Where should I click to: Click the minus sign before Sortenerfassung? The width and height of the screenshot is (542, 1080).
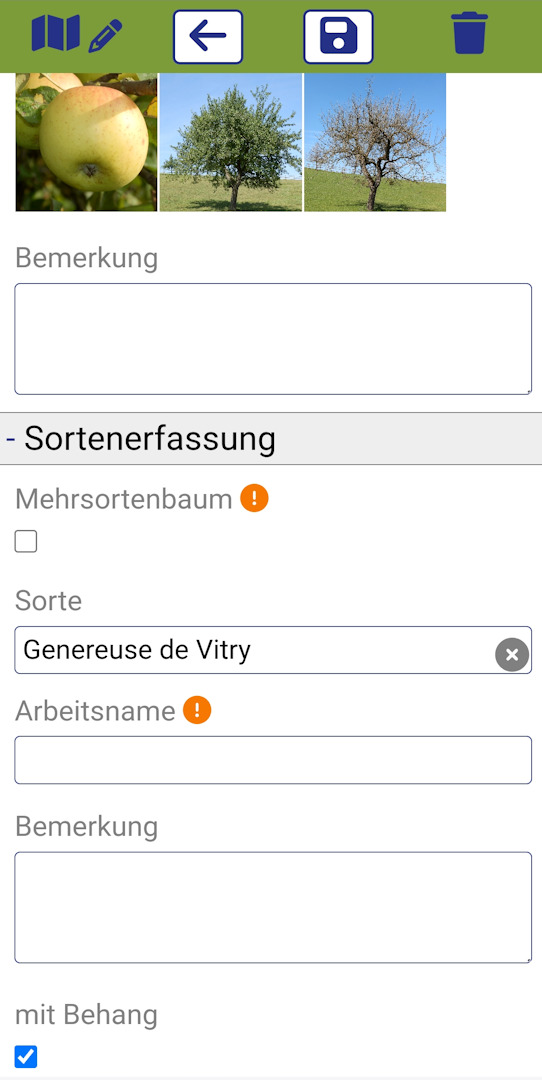pos(11,438)
